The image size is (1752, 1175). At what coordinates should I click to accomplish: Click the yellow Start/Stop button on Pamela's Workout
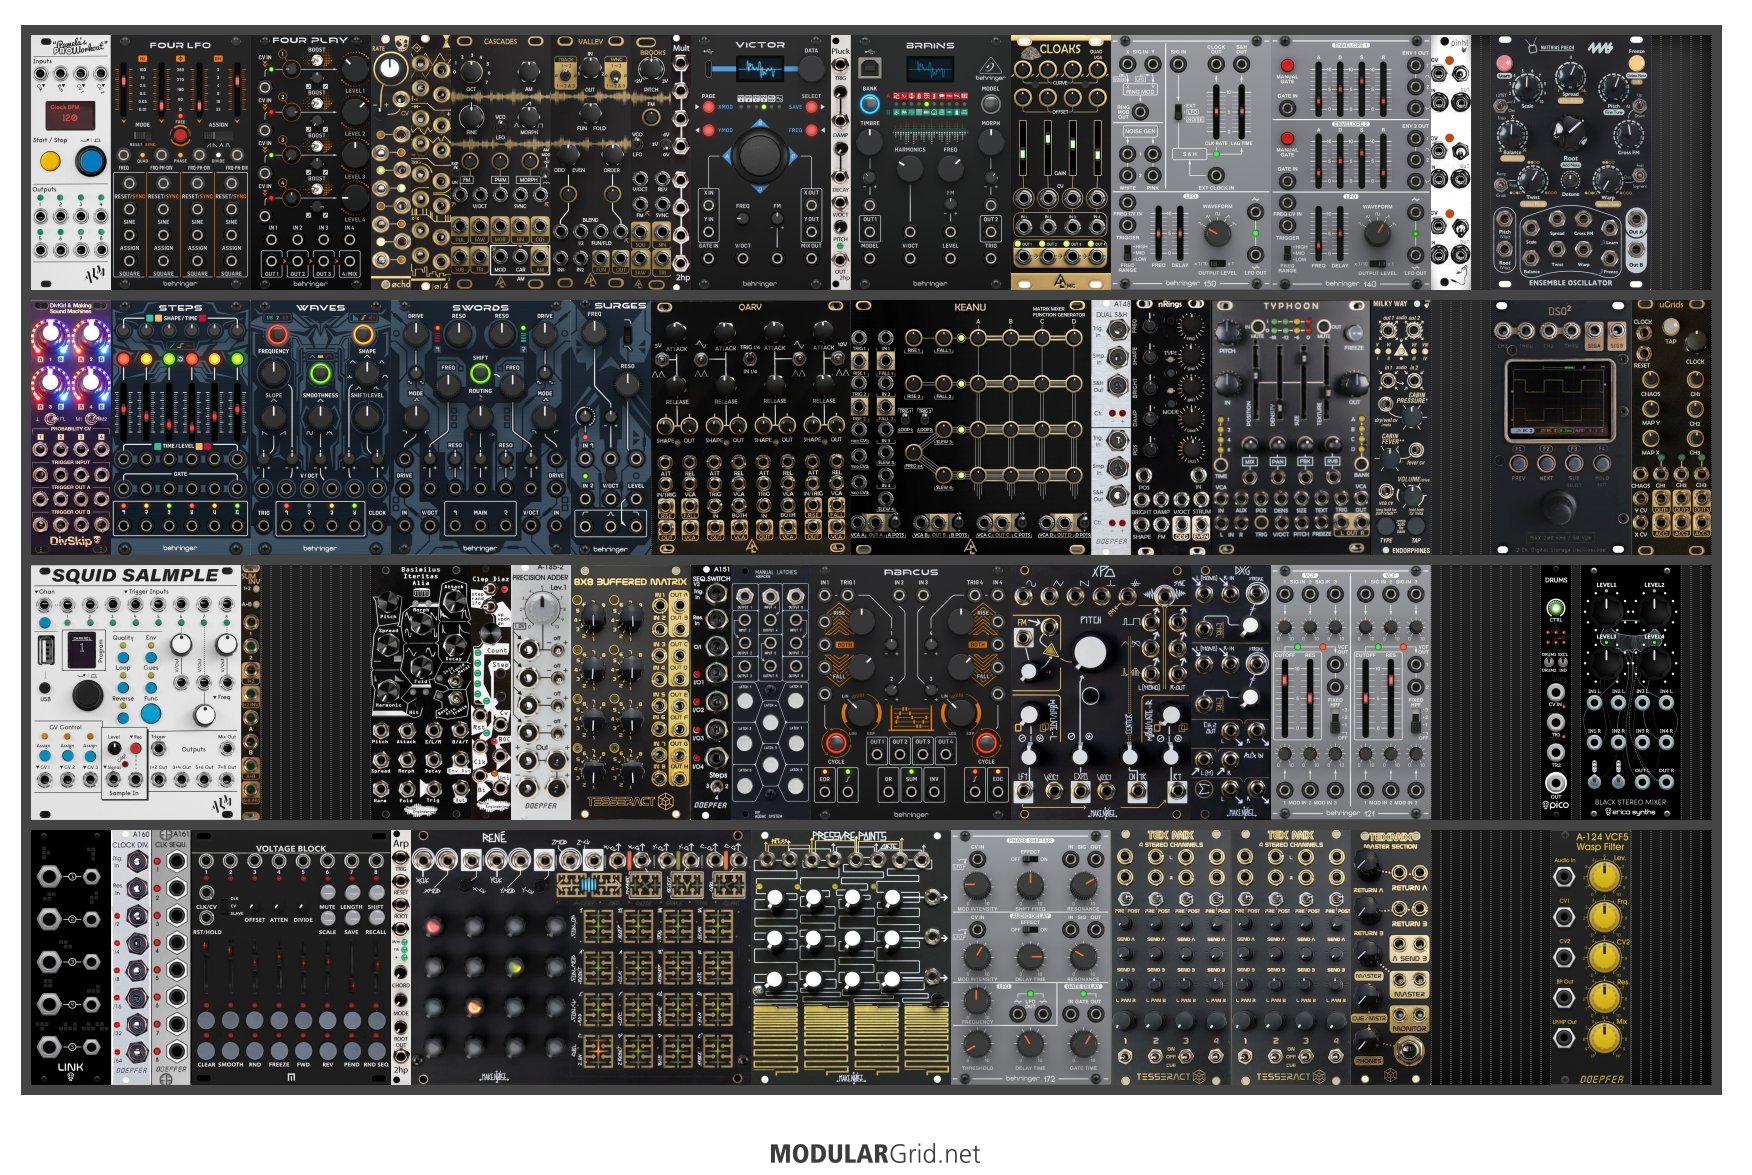click(50, 160)
